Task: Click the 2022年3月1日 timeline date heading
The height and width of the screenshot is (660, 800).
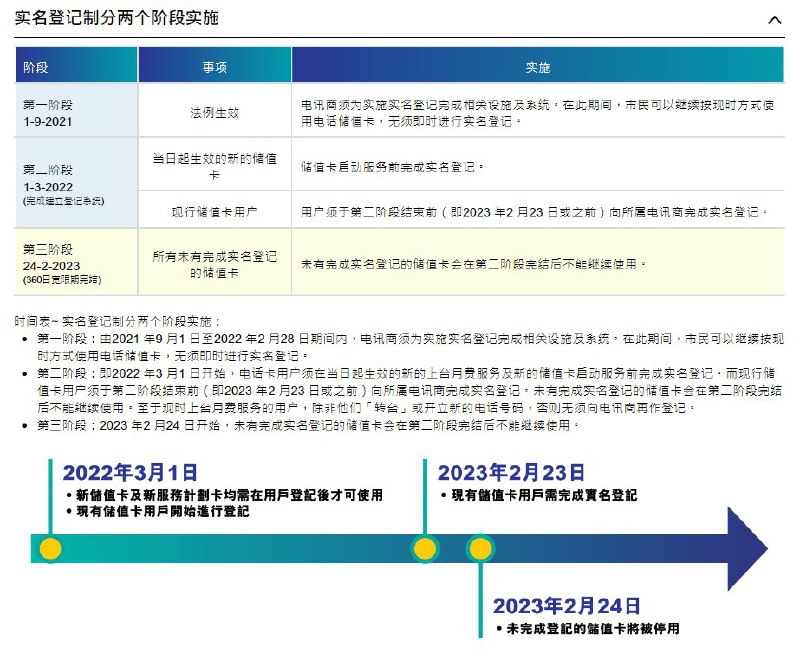Action: point(130,473)
